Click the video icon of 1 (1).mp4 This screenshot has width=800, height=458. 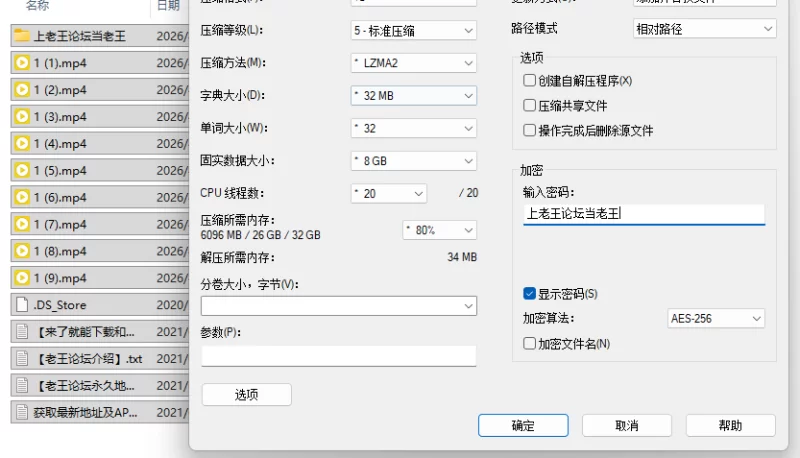click(22, 63)
